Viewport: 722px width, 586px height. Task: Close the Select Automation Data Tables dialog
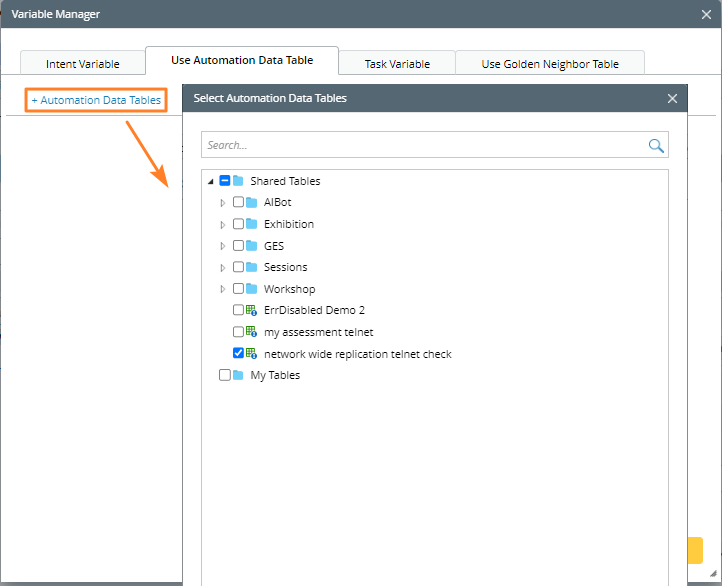[672, 98]
